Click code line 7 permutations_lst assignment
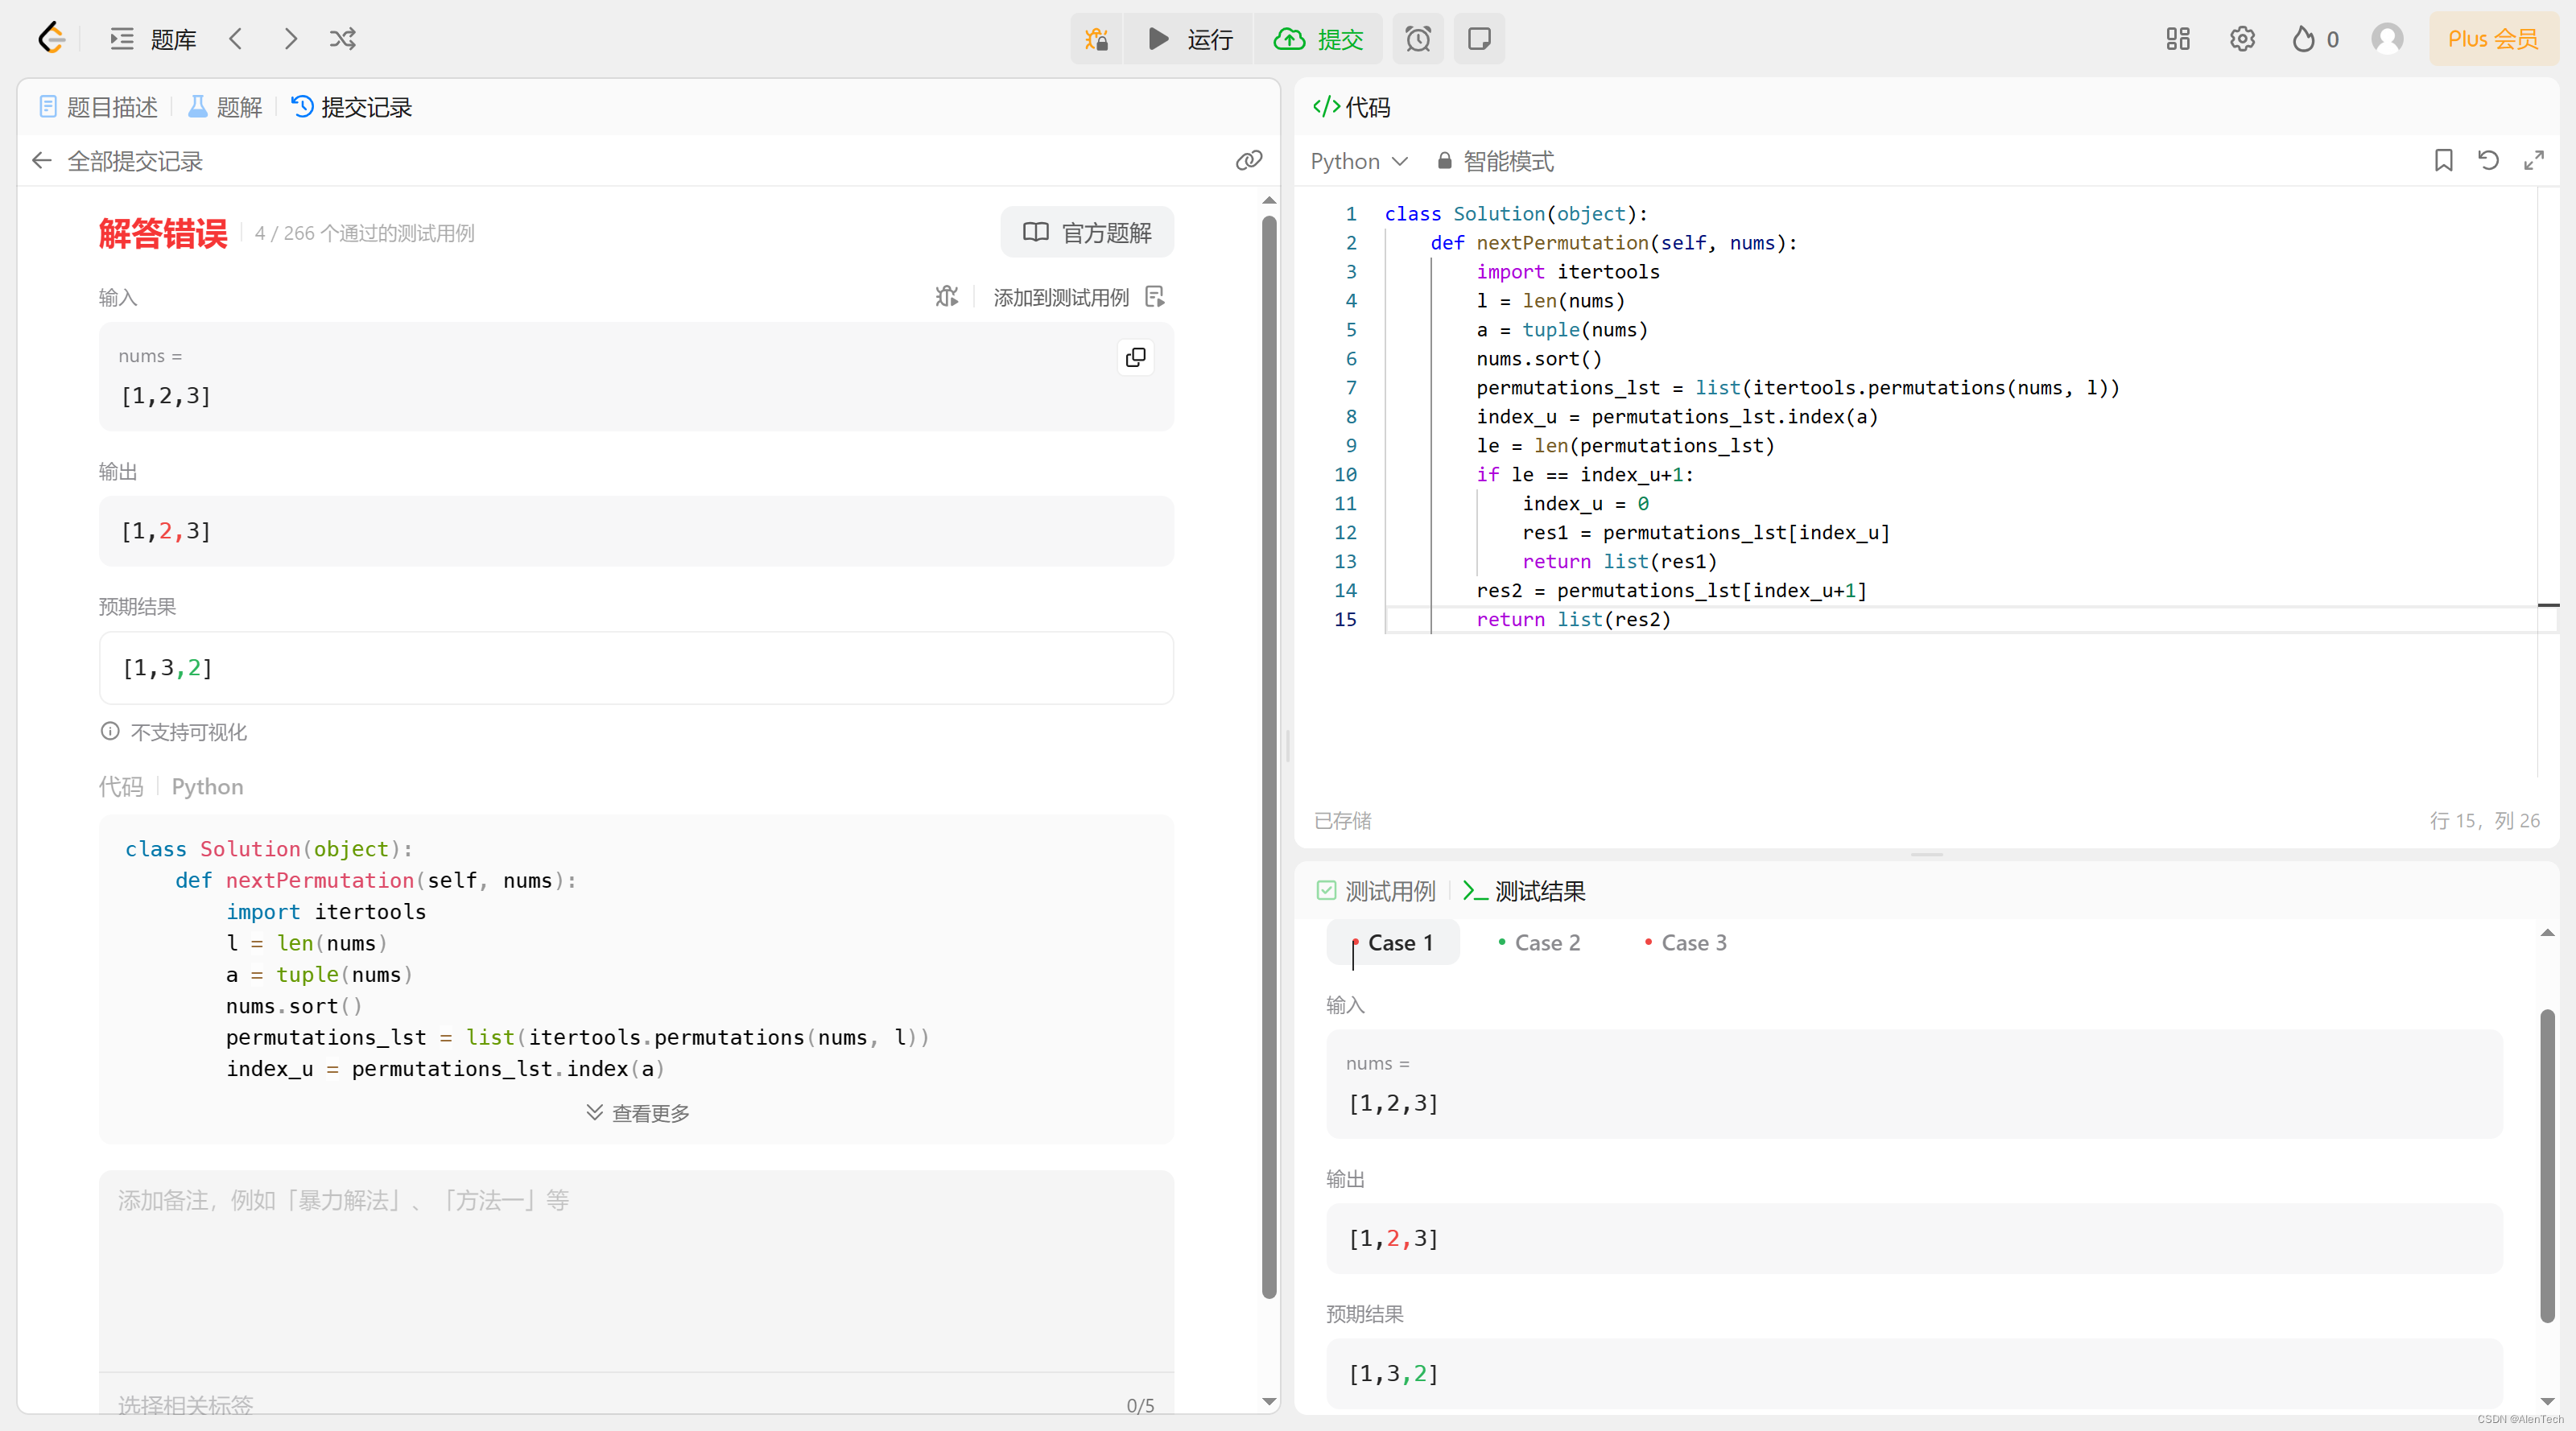2576x1431 pixels. point(1798,387)
